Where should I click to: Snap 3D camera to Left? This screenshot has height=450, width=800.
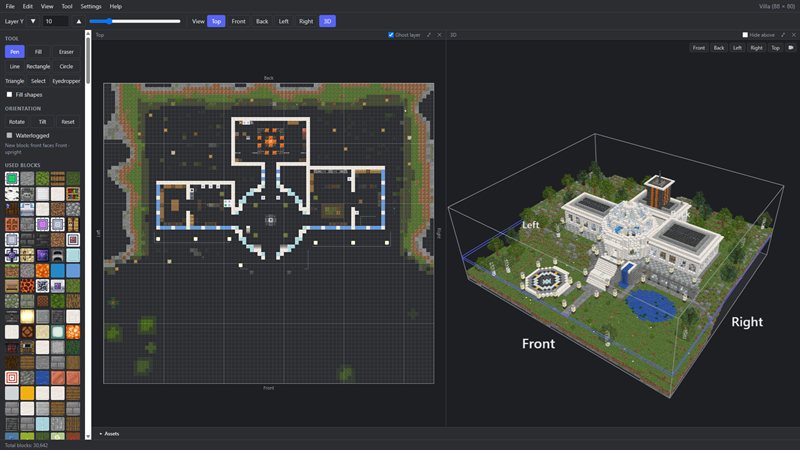pos(737,47)
